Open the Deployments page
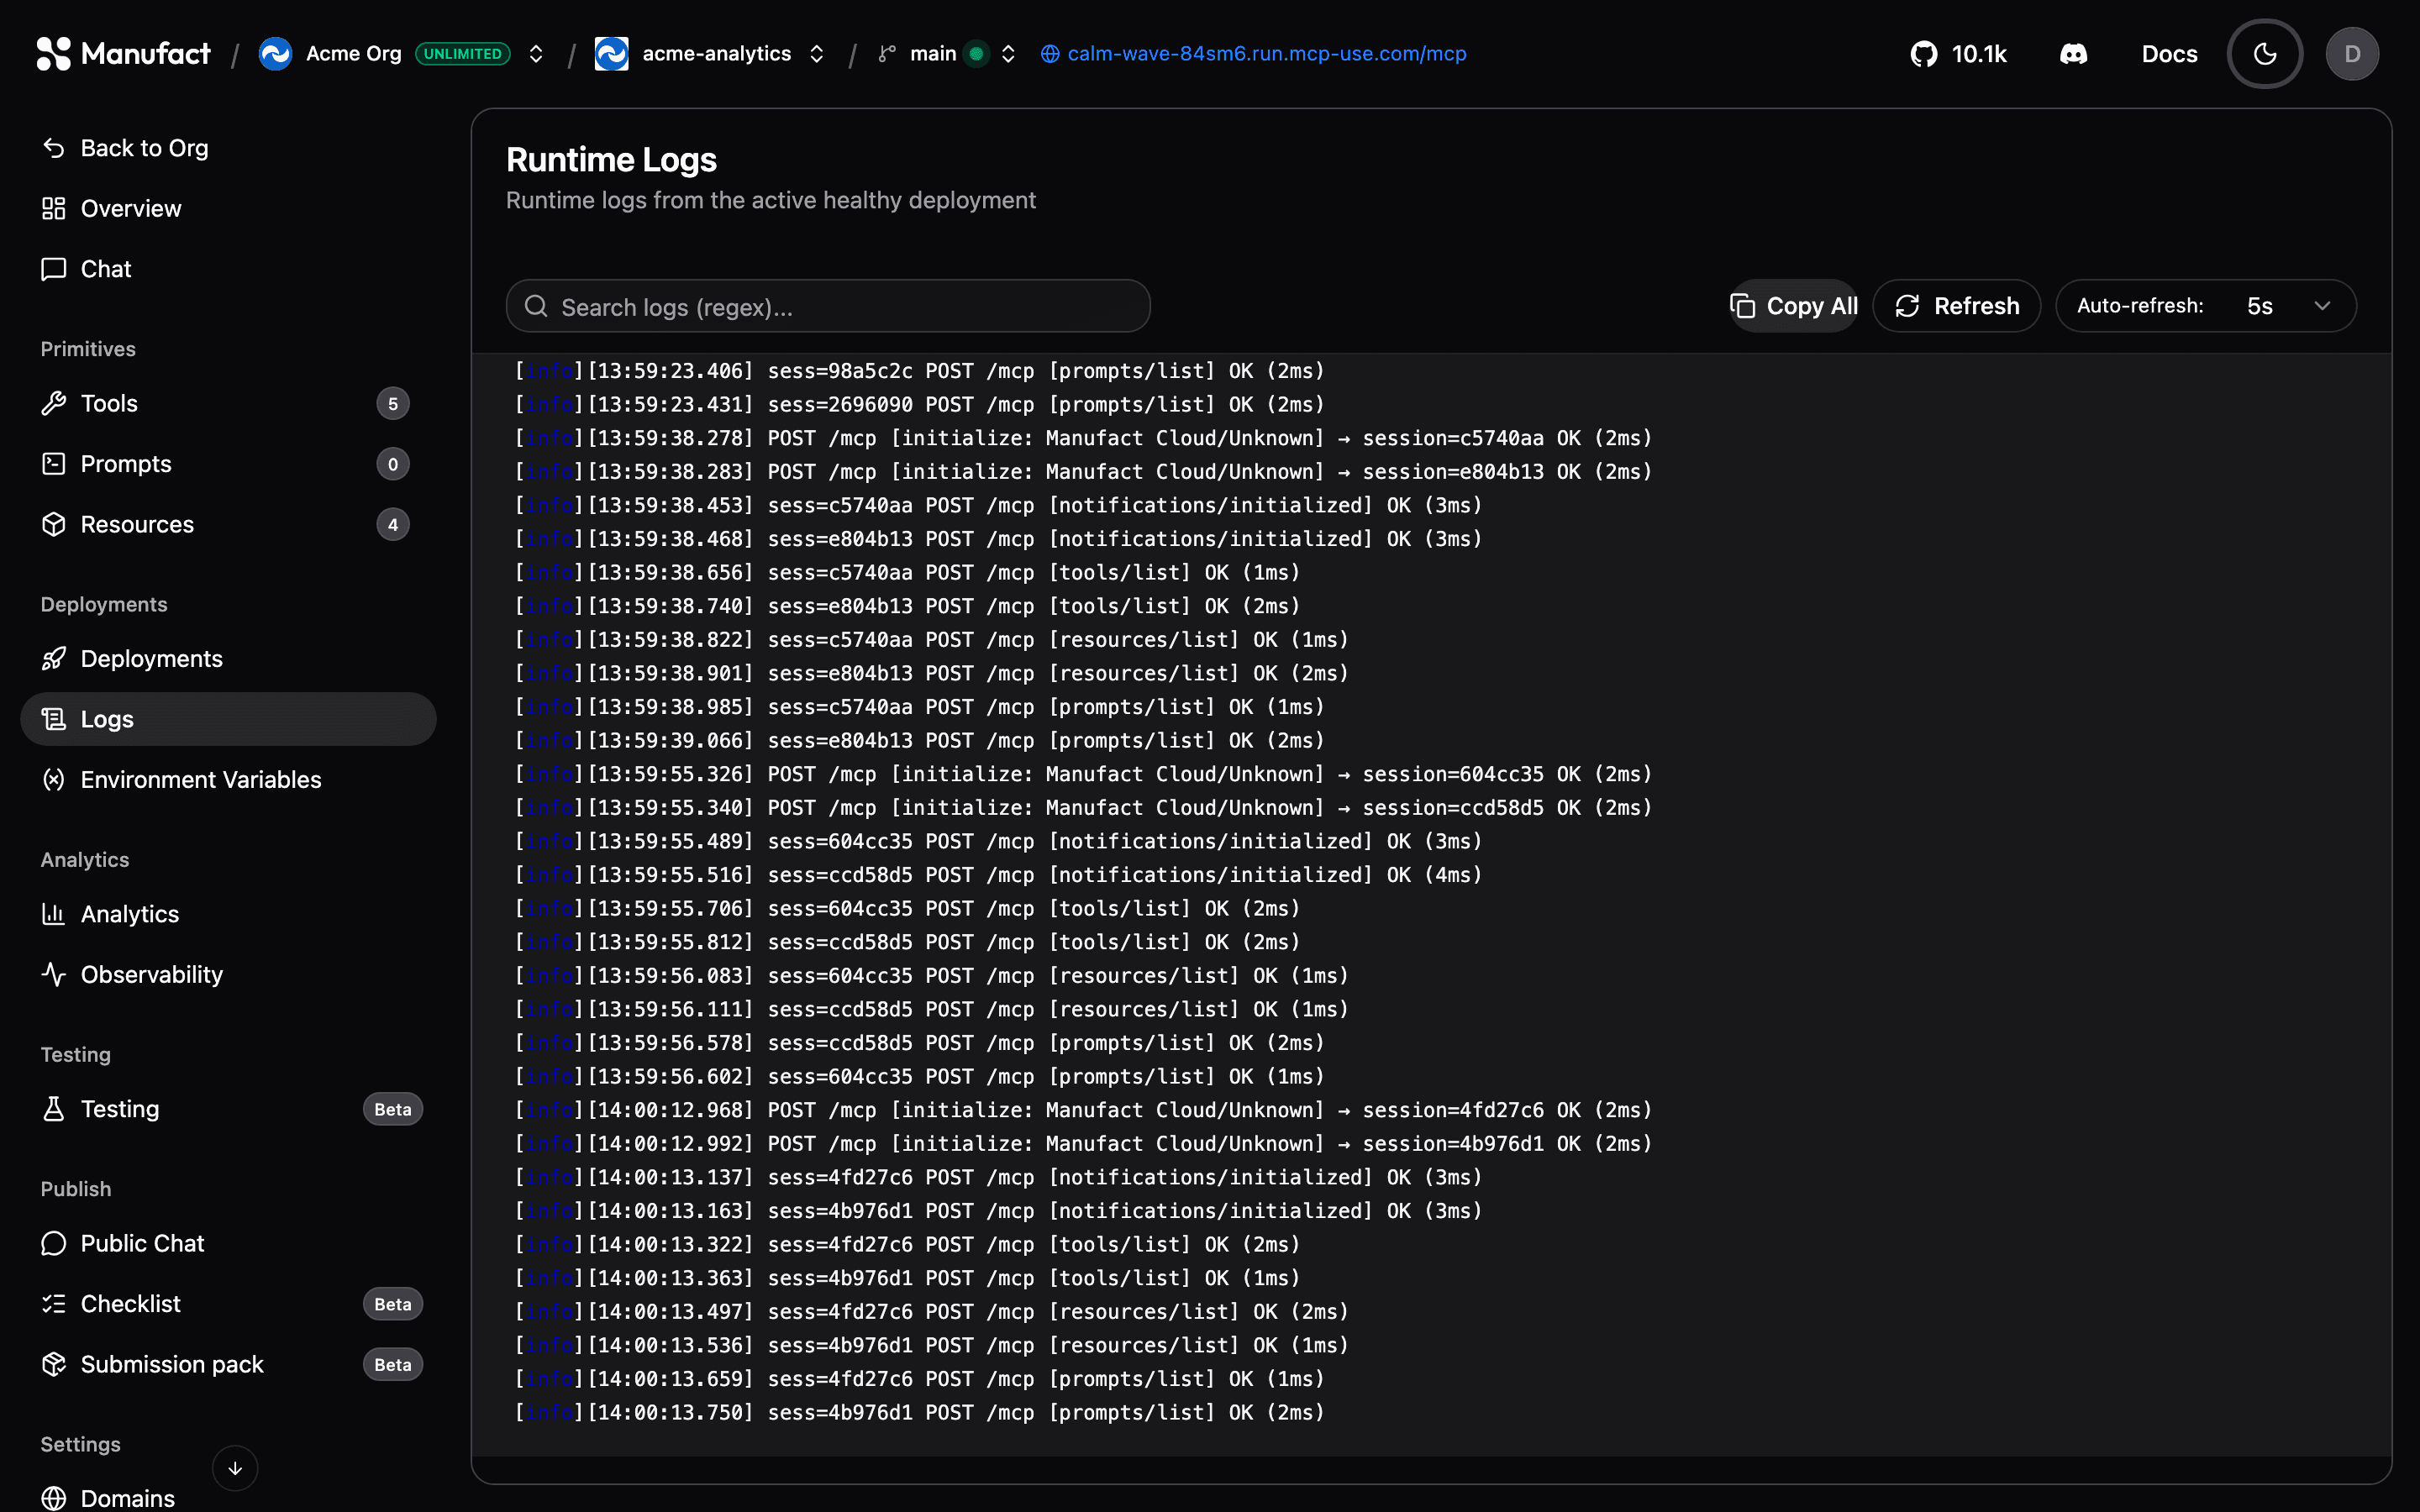The height and width of the screenshot is (1512, 2420). click(228, 659)
